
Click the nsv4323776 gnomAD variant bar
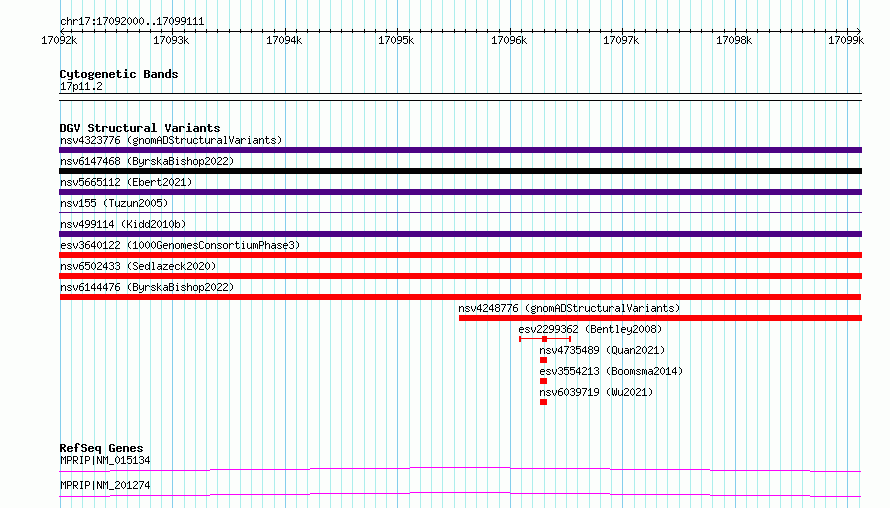point(460,150)
